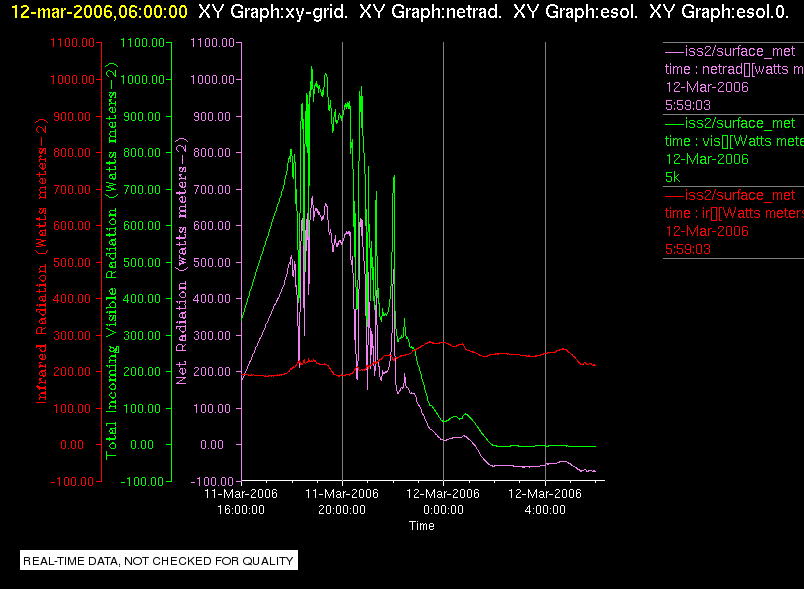Viewport: 804px width, 589px height.
Task: Click the Net Radiation axis label
Action: [182, 261]
